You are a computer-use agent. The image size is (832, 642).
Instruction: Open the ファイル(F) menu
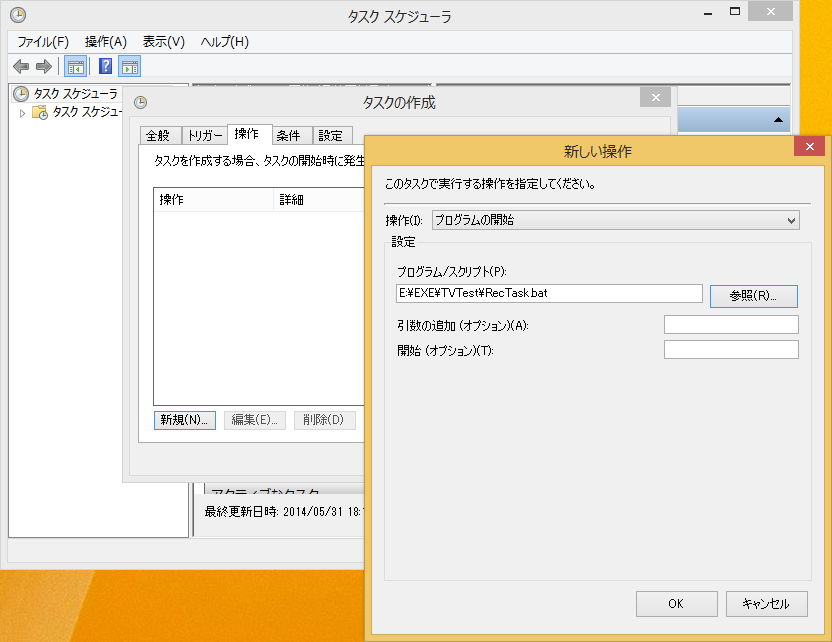pos(43,42)
